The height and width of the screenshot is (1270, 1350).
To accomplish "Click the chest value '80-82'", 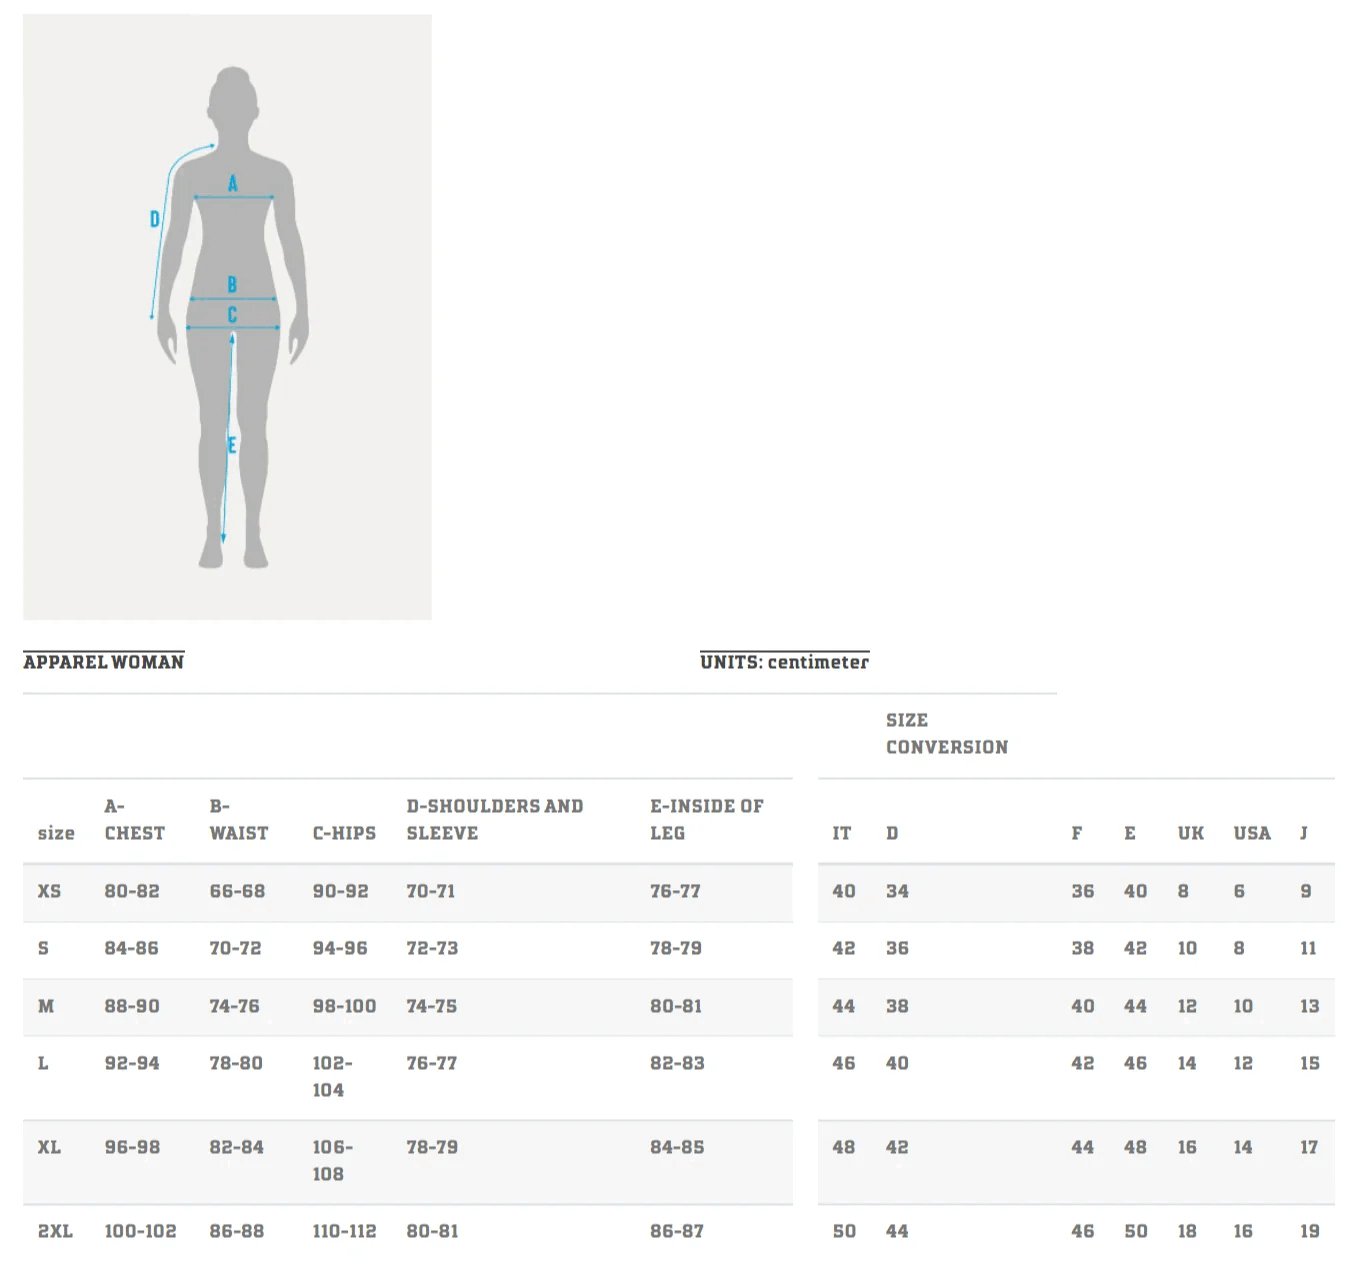I will click(132, 891).
